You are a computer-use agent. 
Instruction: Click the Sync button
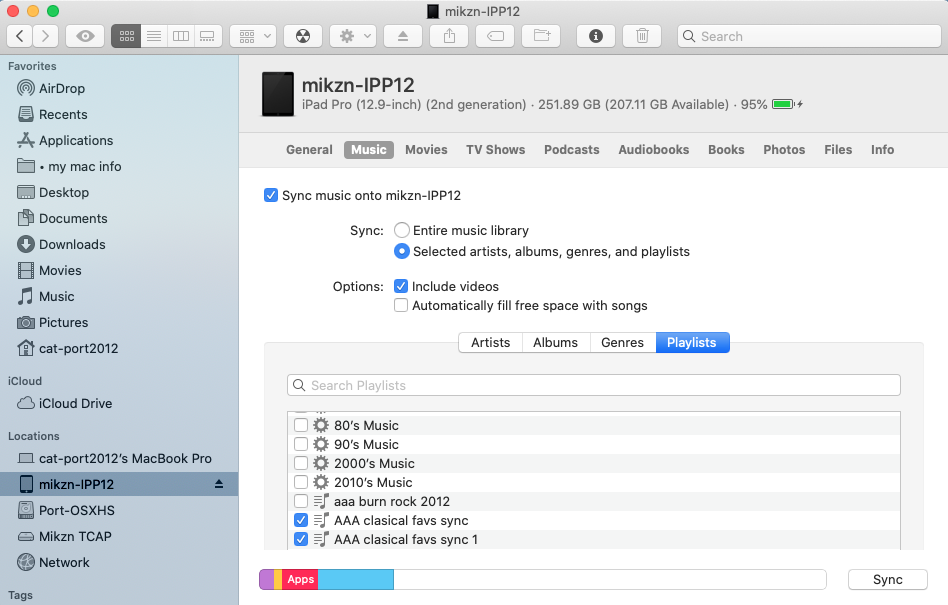point(888,580)
